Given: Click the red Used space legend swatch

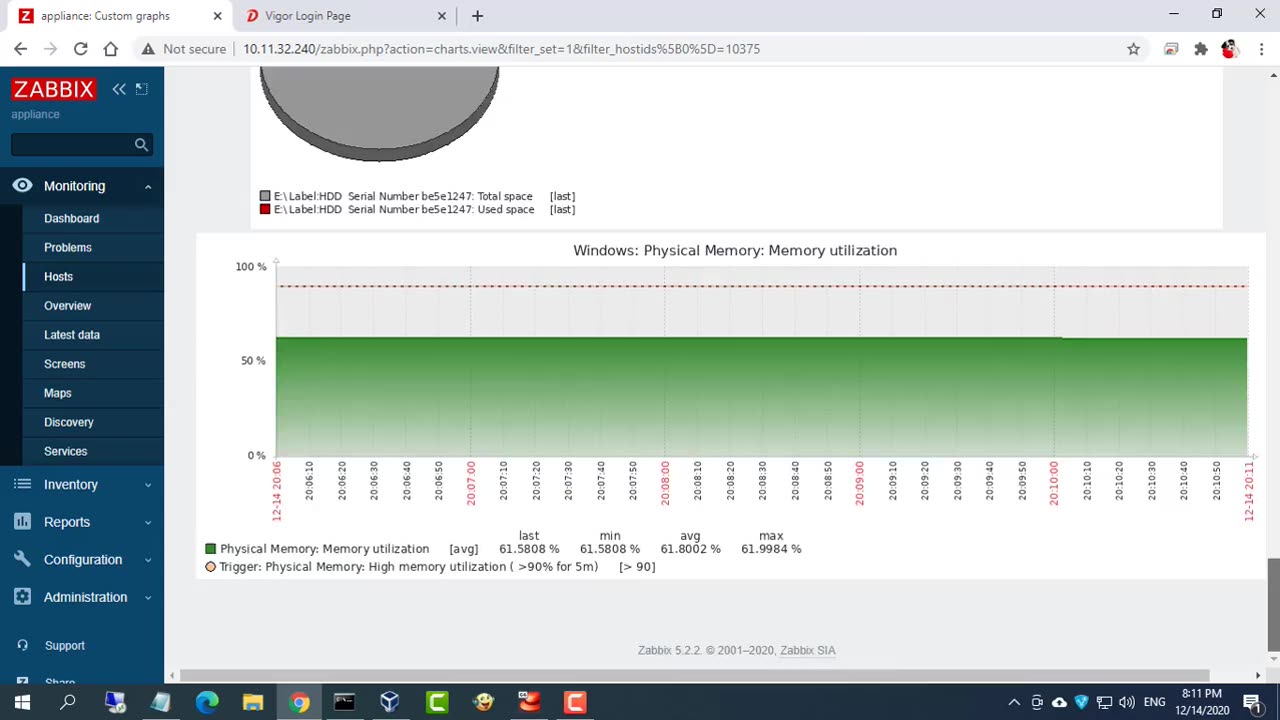Looking at the screenshot, I should (265, 210).
